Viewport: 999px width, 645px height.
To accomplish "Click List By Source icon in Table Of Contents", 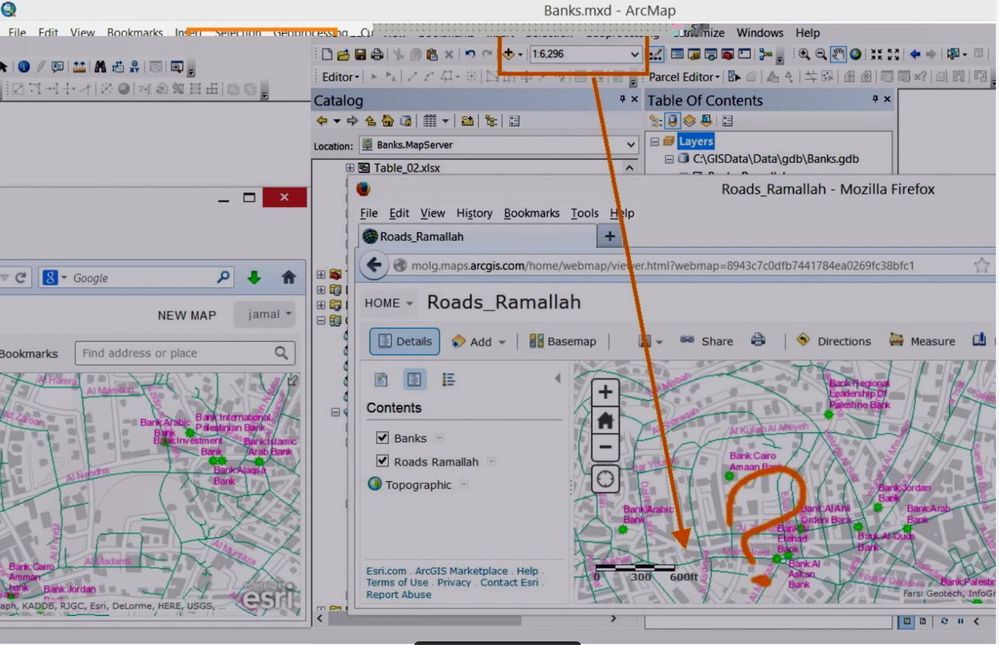I will (672, 120).
